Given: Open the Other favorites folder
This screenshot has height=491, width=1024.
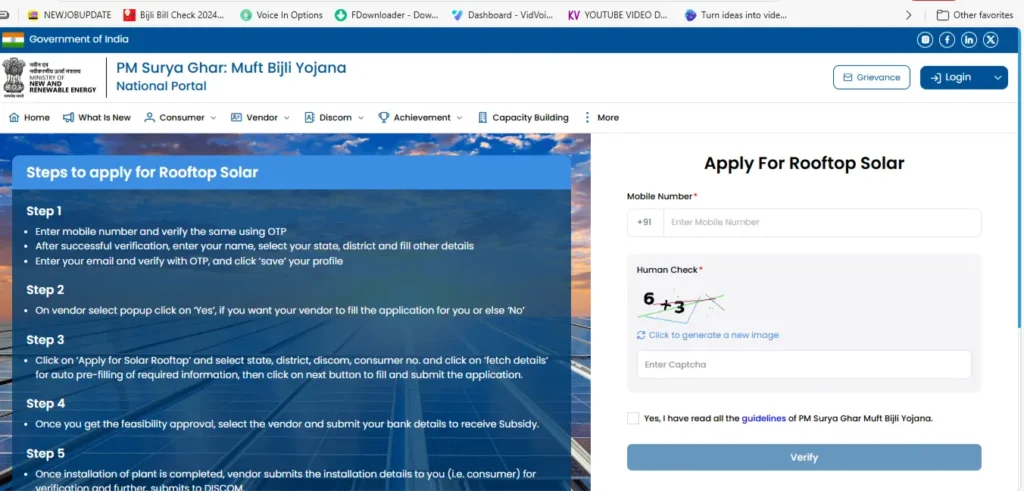Looking at the screenshot, I should click(x=974, y=15).
